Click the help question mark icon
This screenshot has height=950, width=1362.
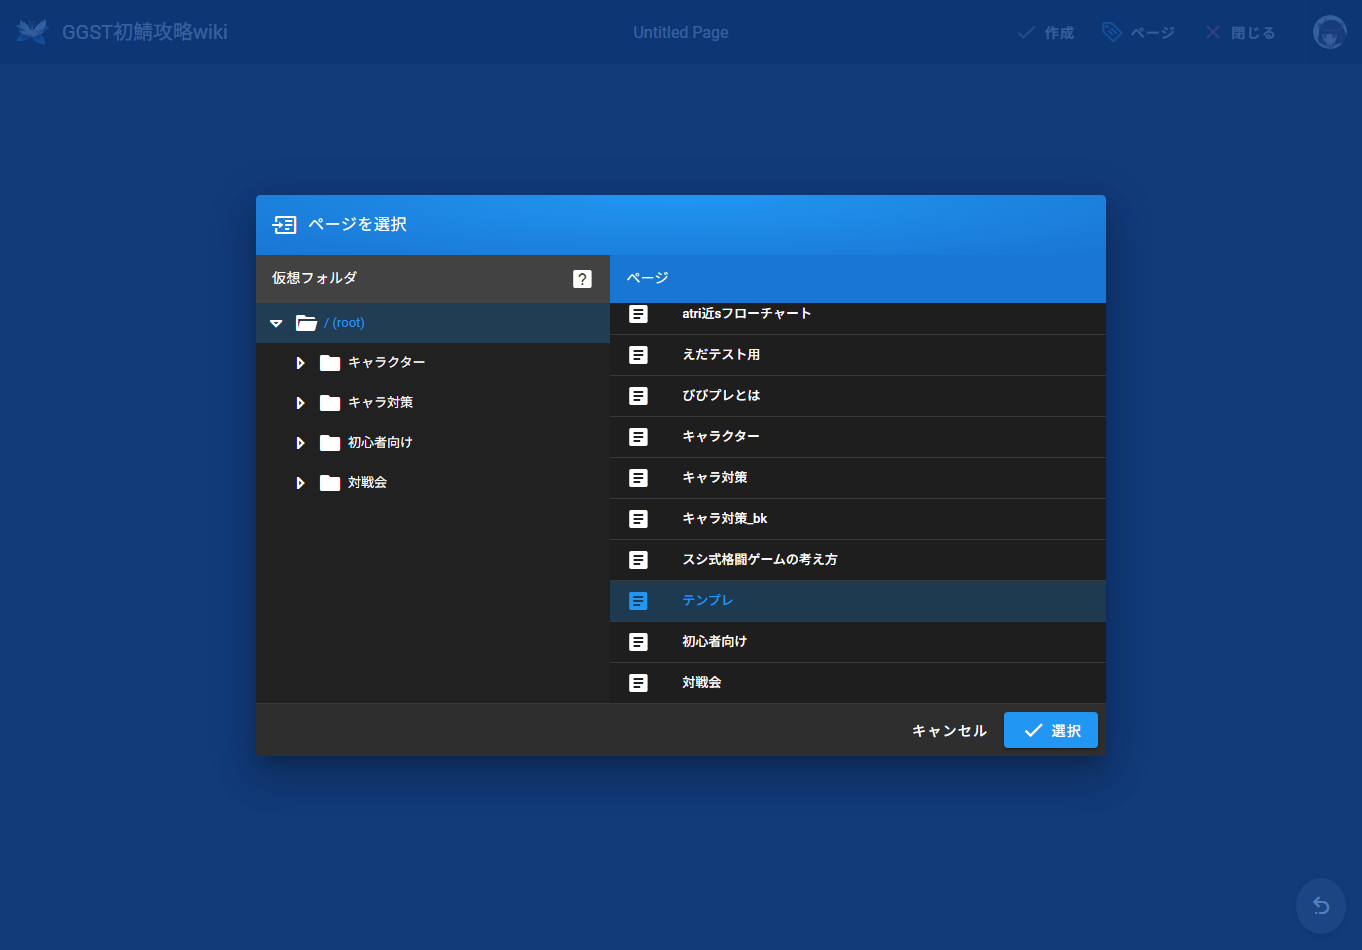coord(582,279)
